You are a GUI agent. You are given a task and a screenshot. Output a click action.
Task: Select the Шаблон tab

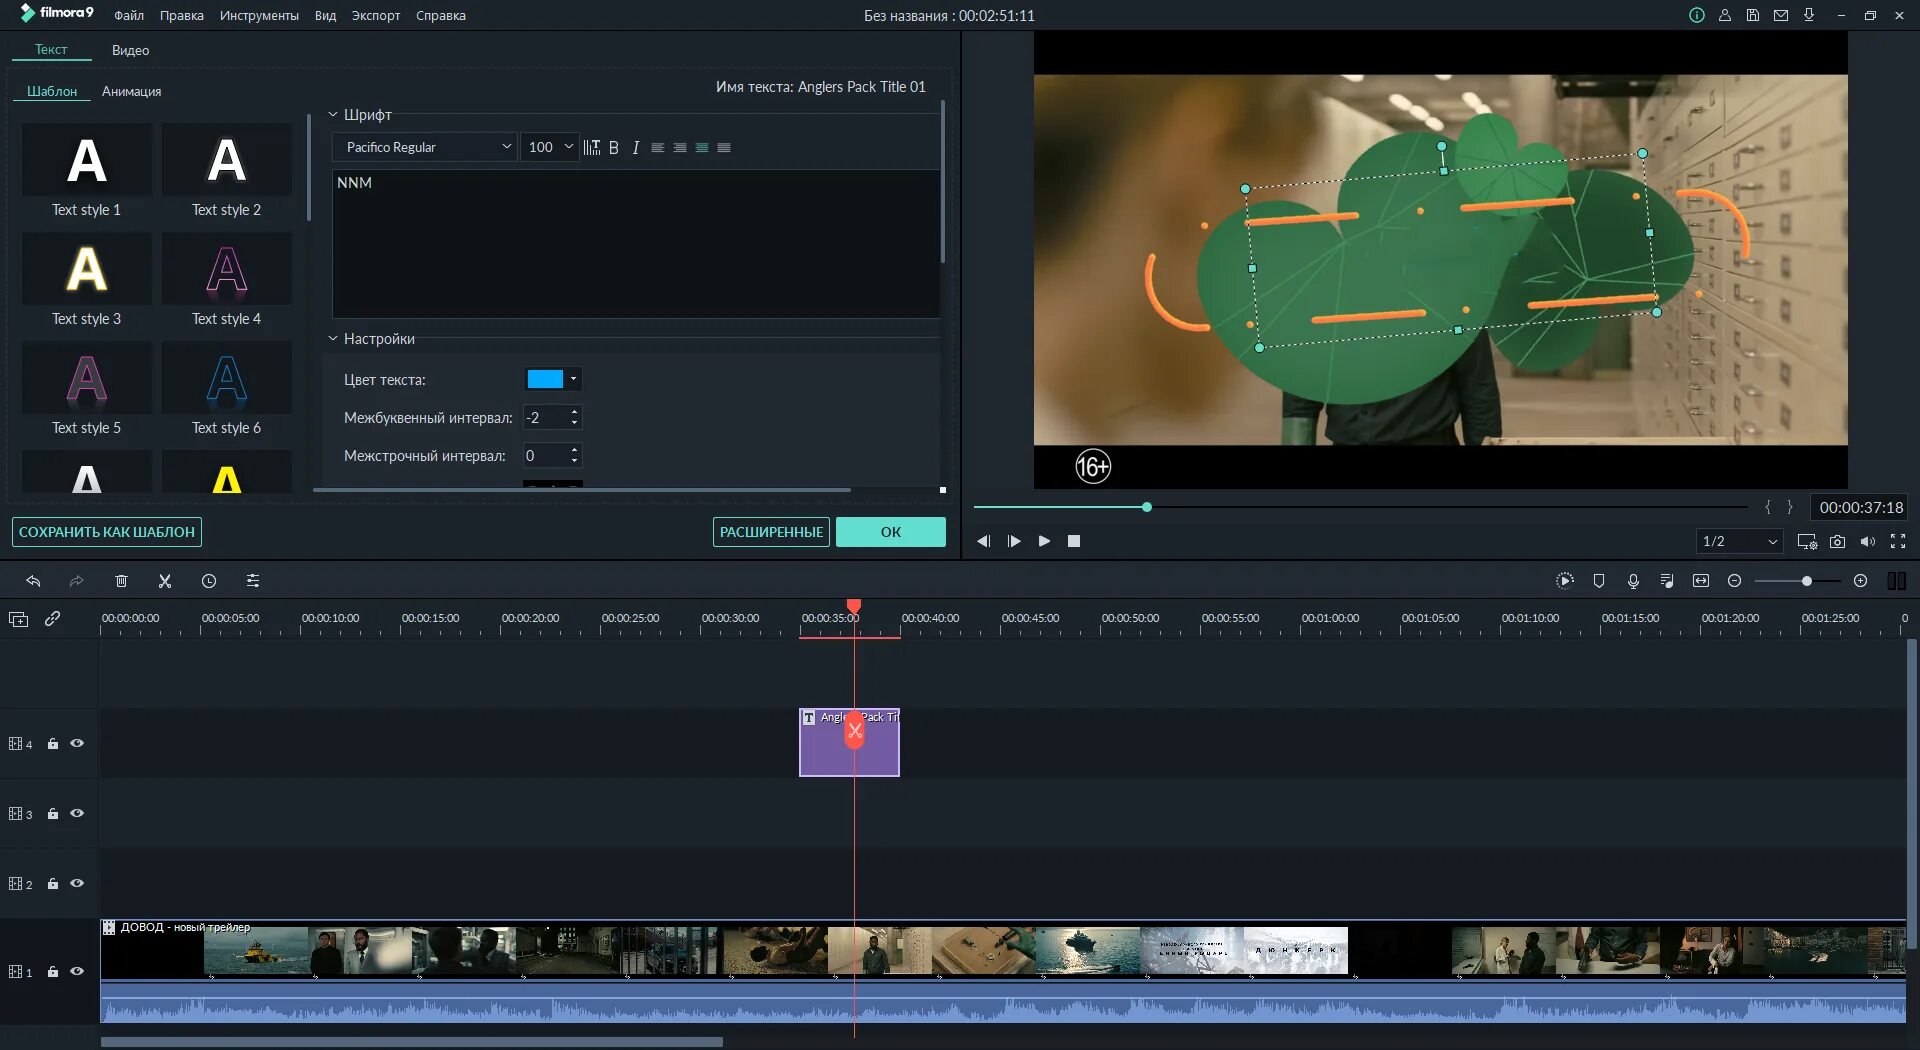tap(52, 91)
